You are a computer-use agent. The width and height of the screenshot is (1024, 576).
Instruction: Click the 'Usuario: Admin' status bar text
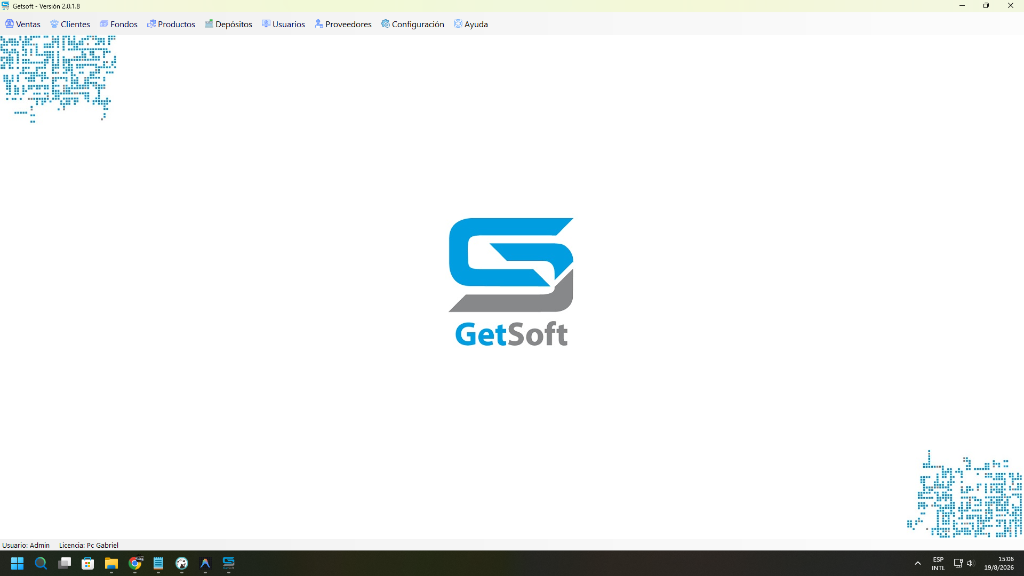(26, 545)
